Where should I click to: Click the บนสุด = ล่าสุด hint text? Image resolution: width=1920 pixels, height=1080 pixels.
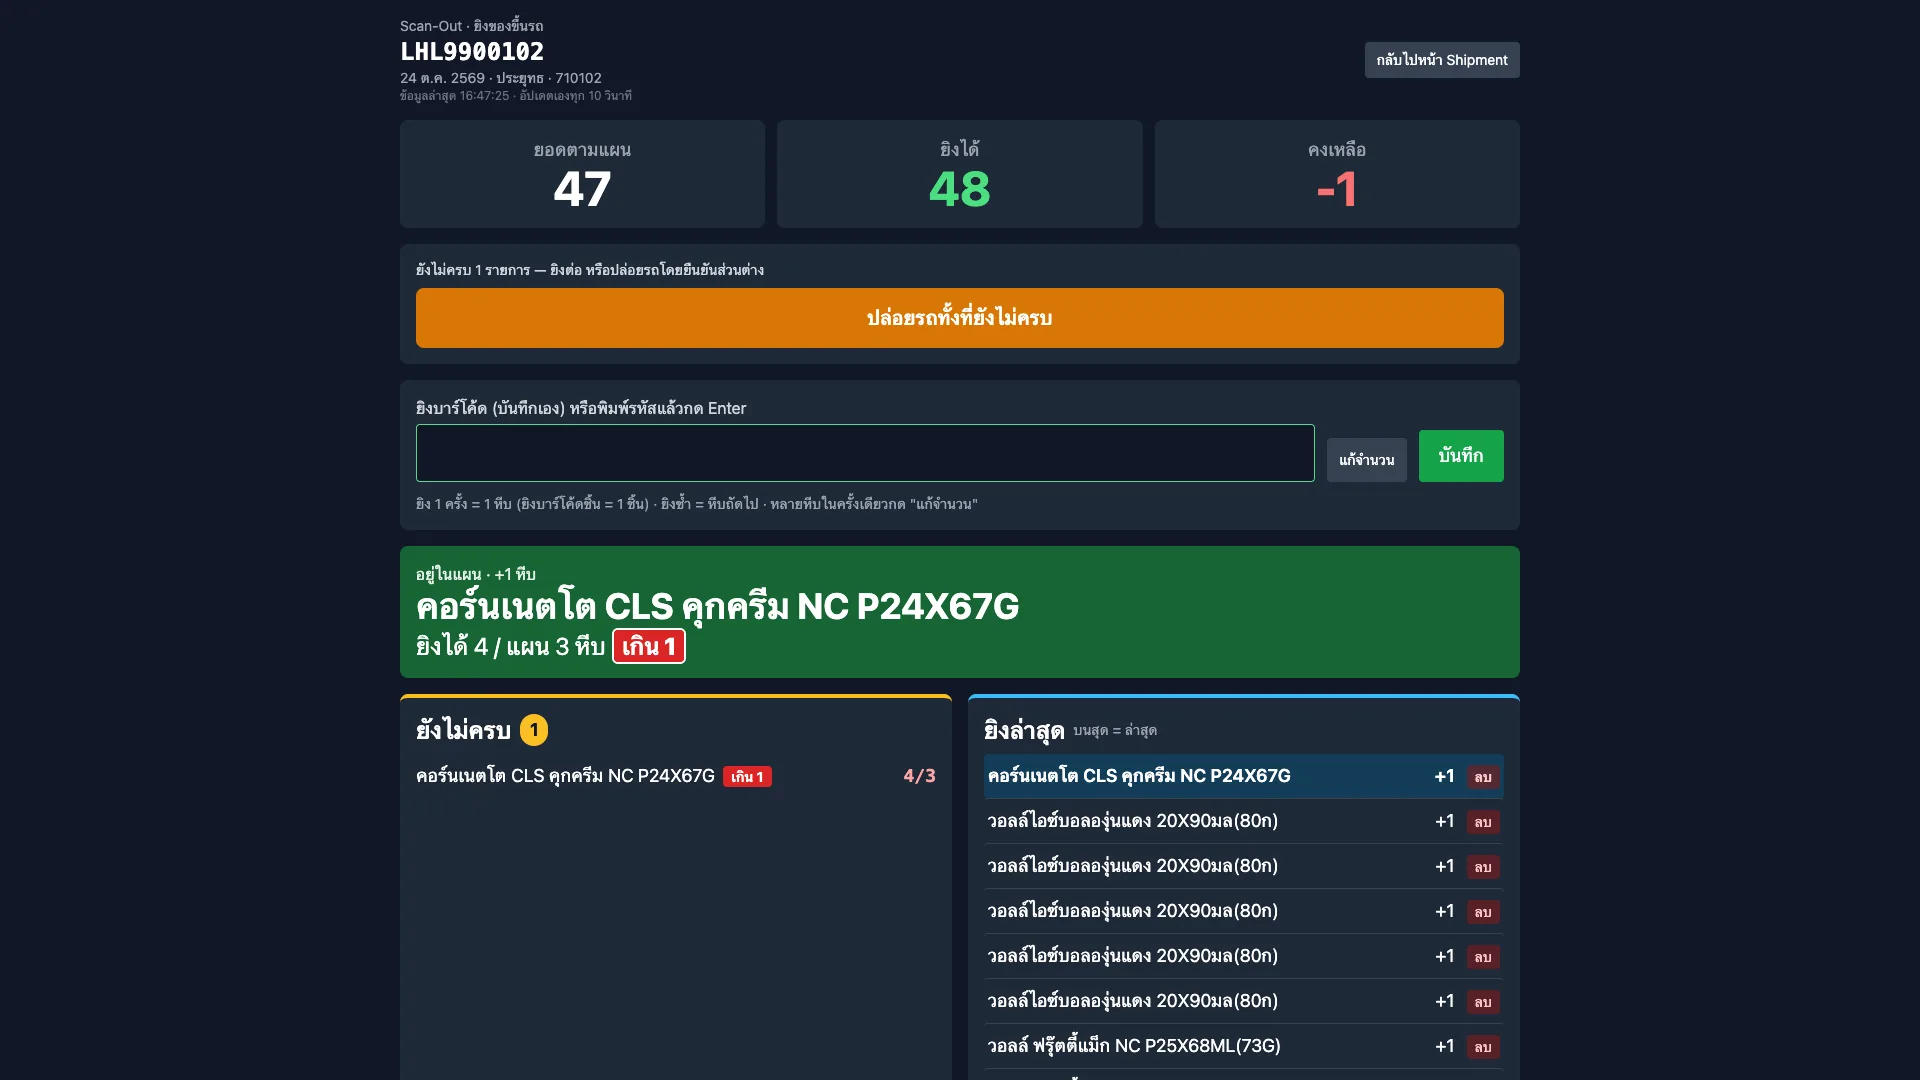pos(1115,731)
